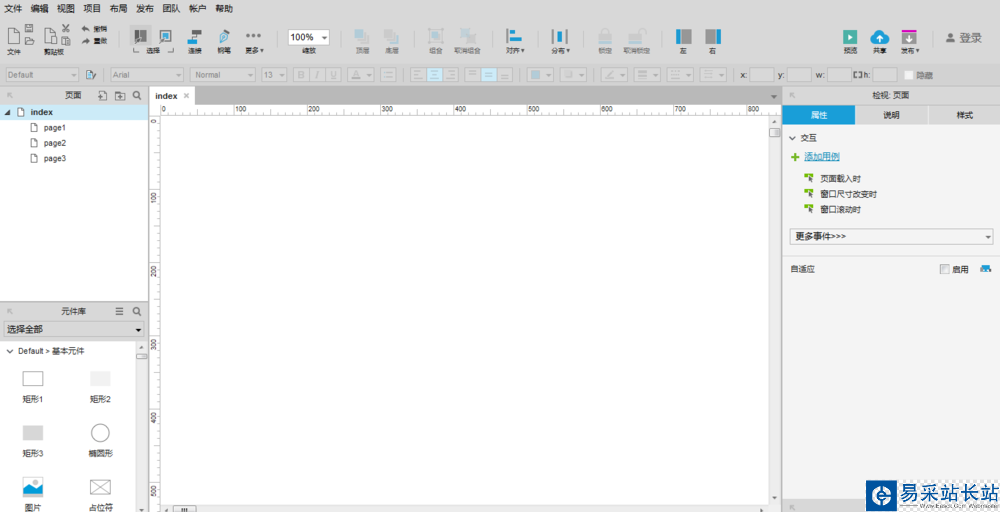Open the 更多 more tools dropdown
The width and height of the screenshot is (1000, 512).
tap(254, 41)
